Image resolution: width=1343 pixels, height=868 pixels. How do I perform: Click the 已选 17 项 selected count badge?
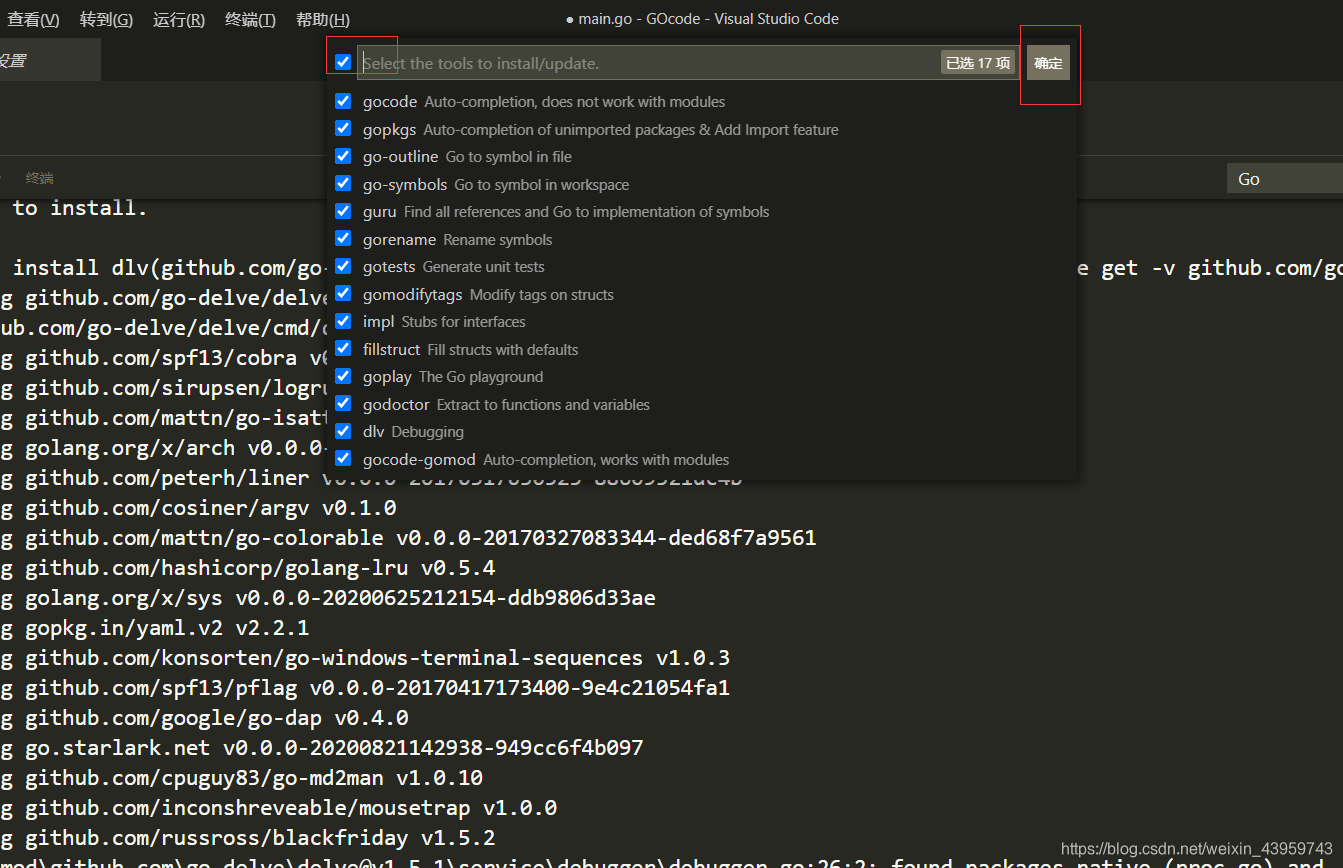(x=978, y=63)
